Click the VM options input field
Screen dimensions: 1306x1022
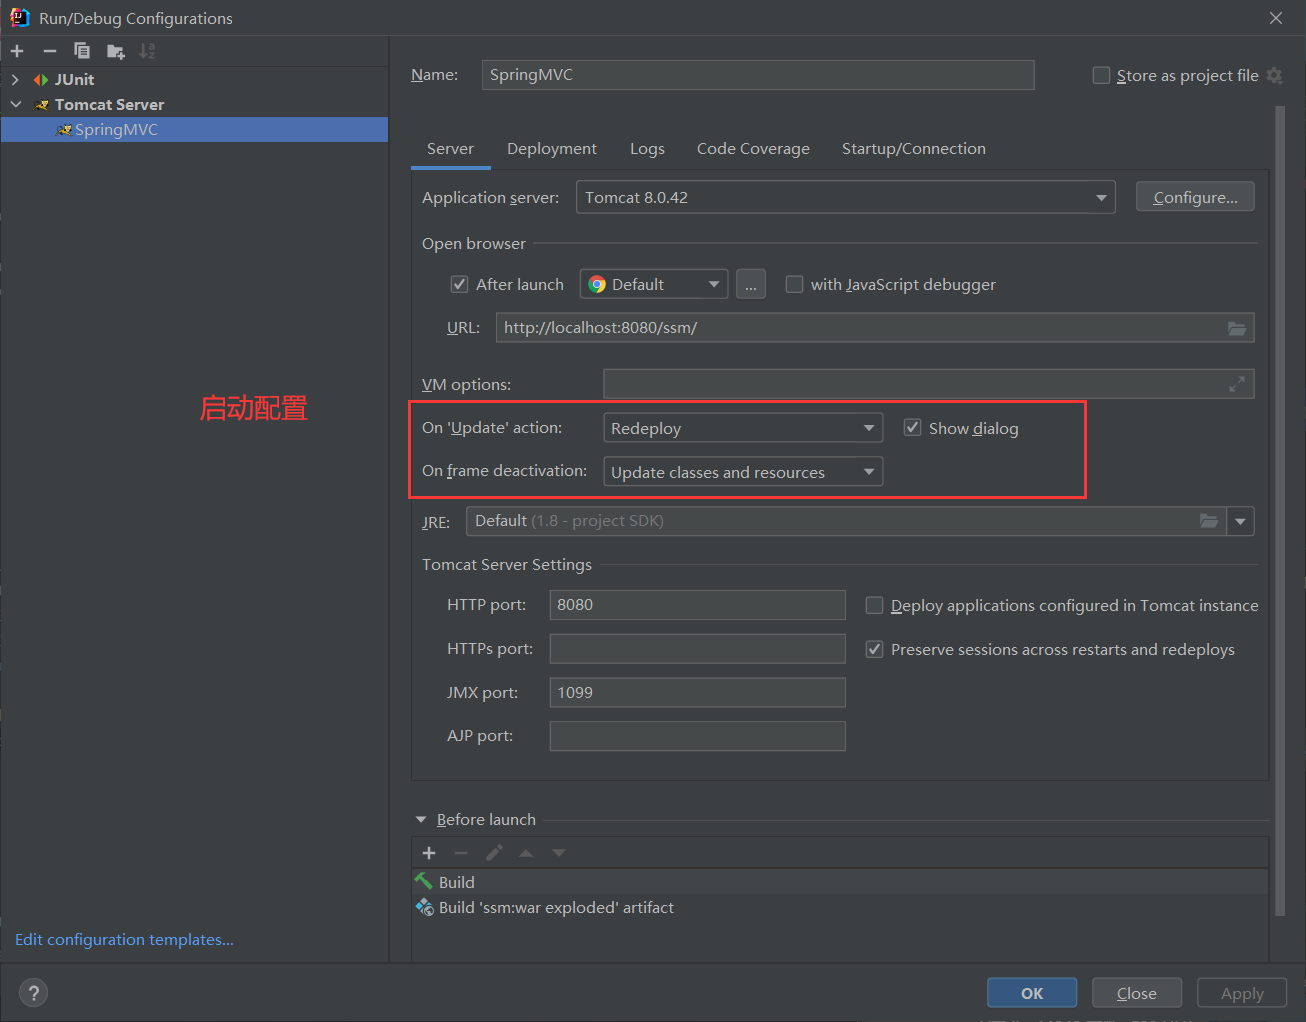(929, 384)
